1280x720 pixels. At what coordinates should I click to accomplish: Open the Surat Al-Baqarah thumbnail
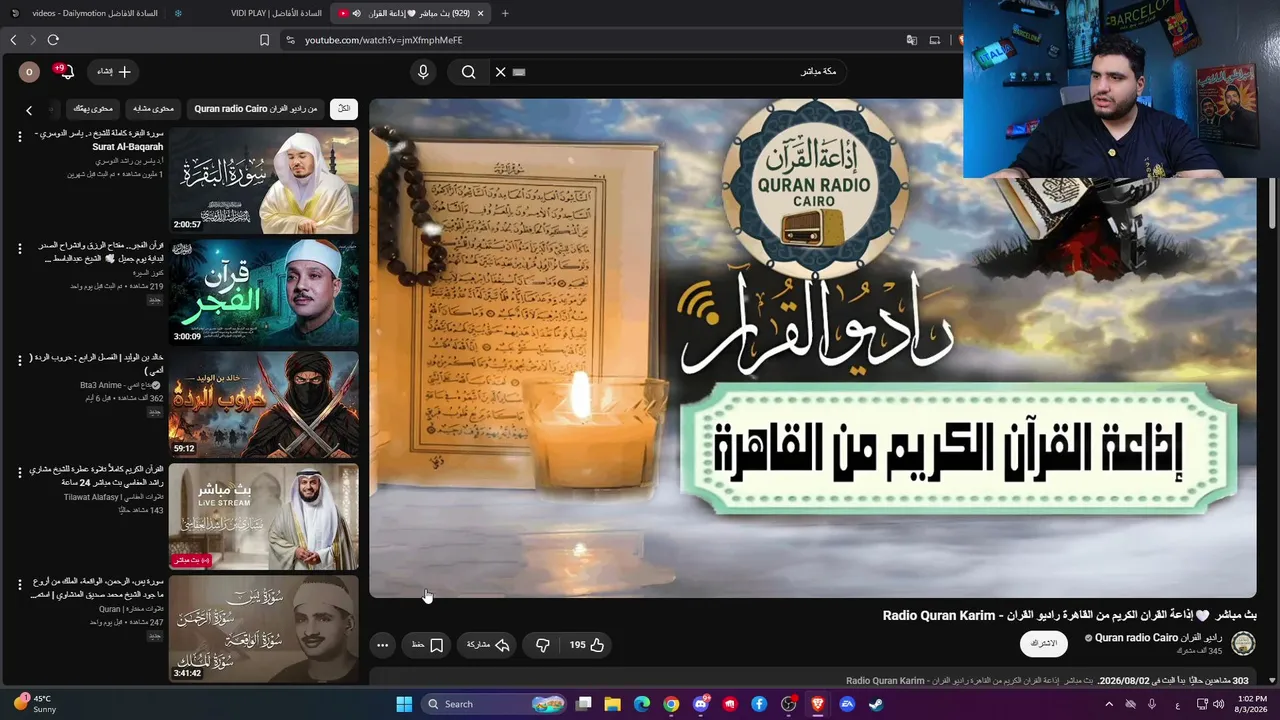tap(264, 180)
